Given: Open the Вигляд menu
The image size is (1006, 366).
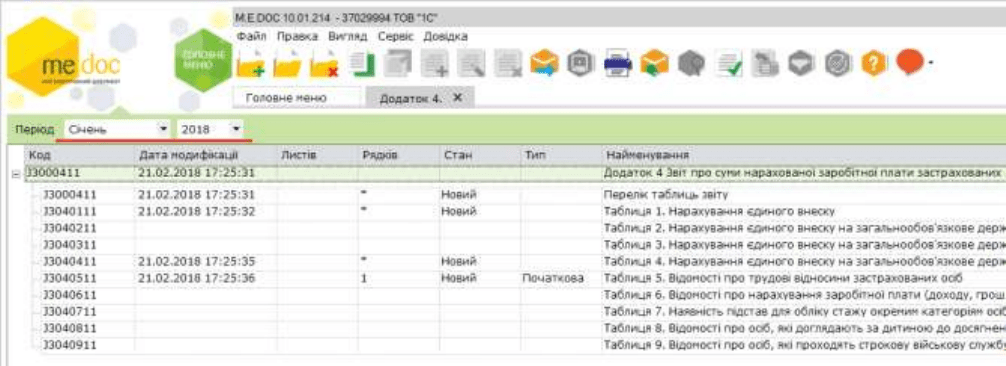Looking at the screenshot, I should [347, 36].
